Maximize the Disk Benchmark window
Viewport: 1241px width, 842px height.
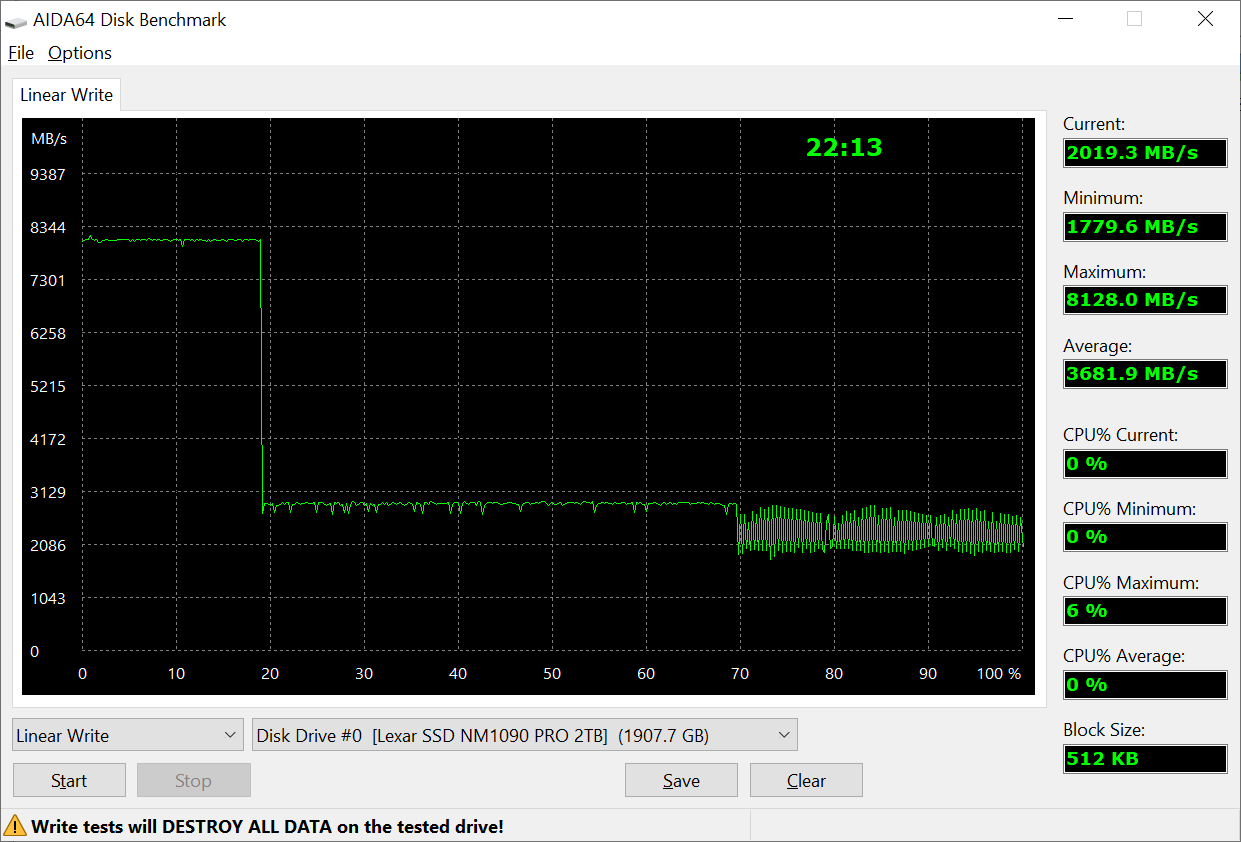coord(1134,19)
